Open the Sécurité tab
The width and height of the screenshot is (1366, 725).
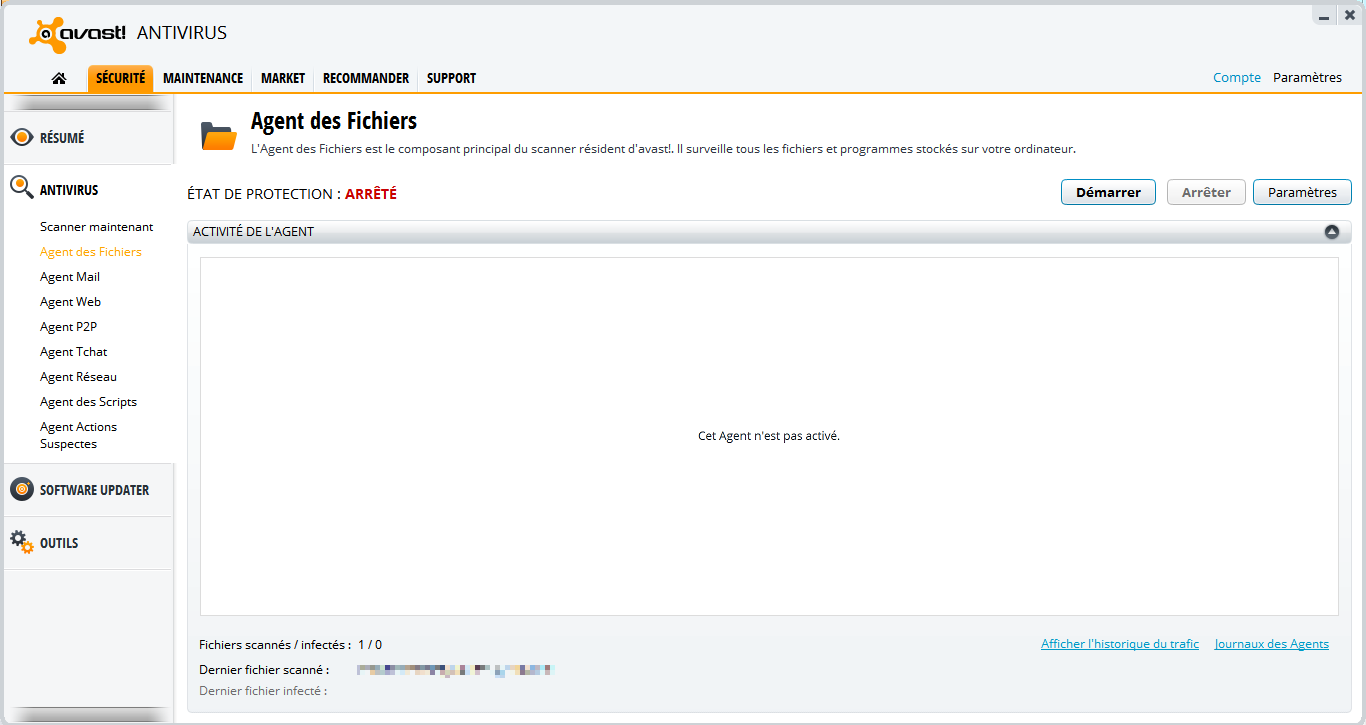(120, 78)
